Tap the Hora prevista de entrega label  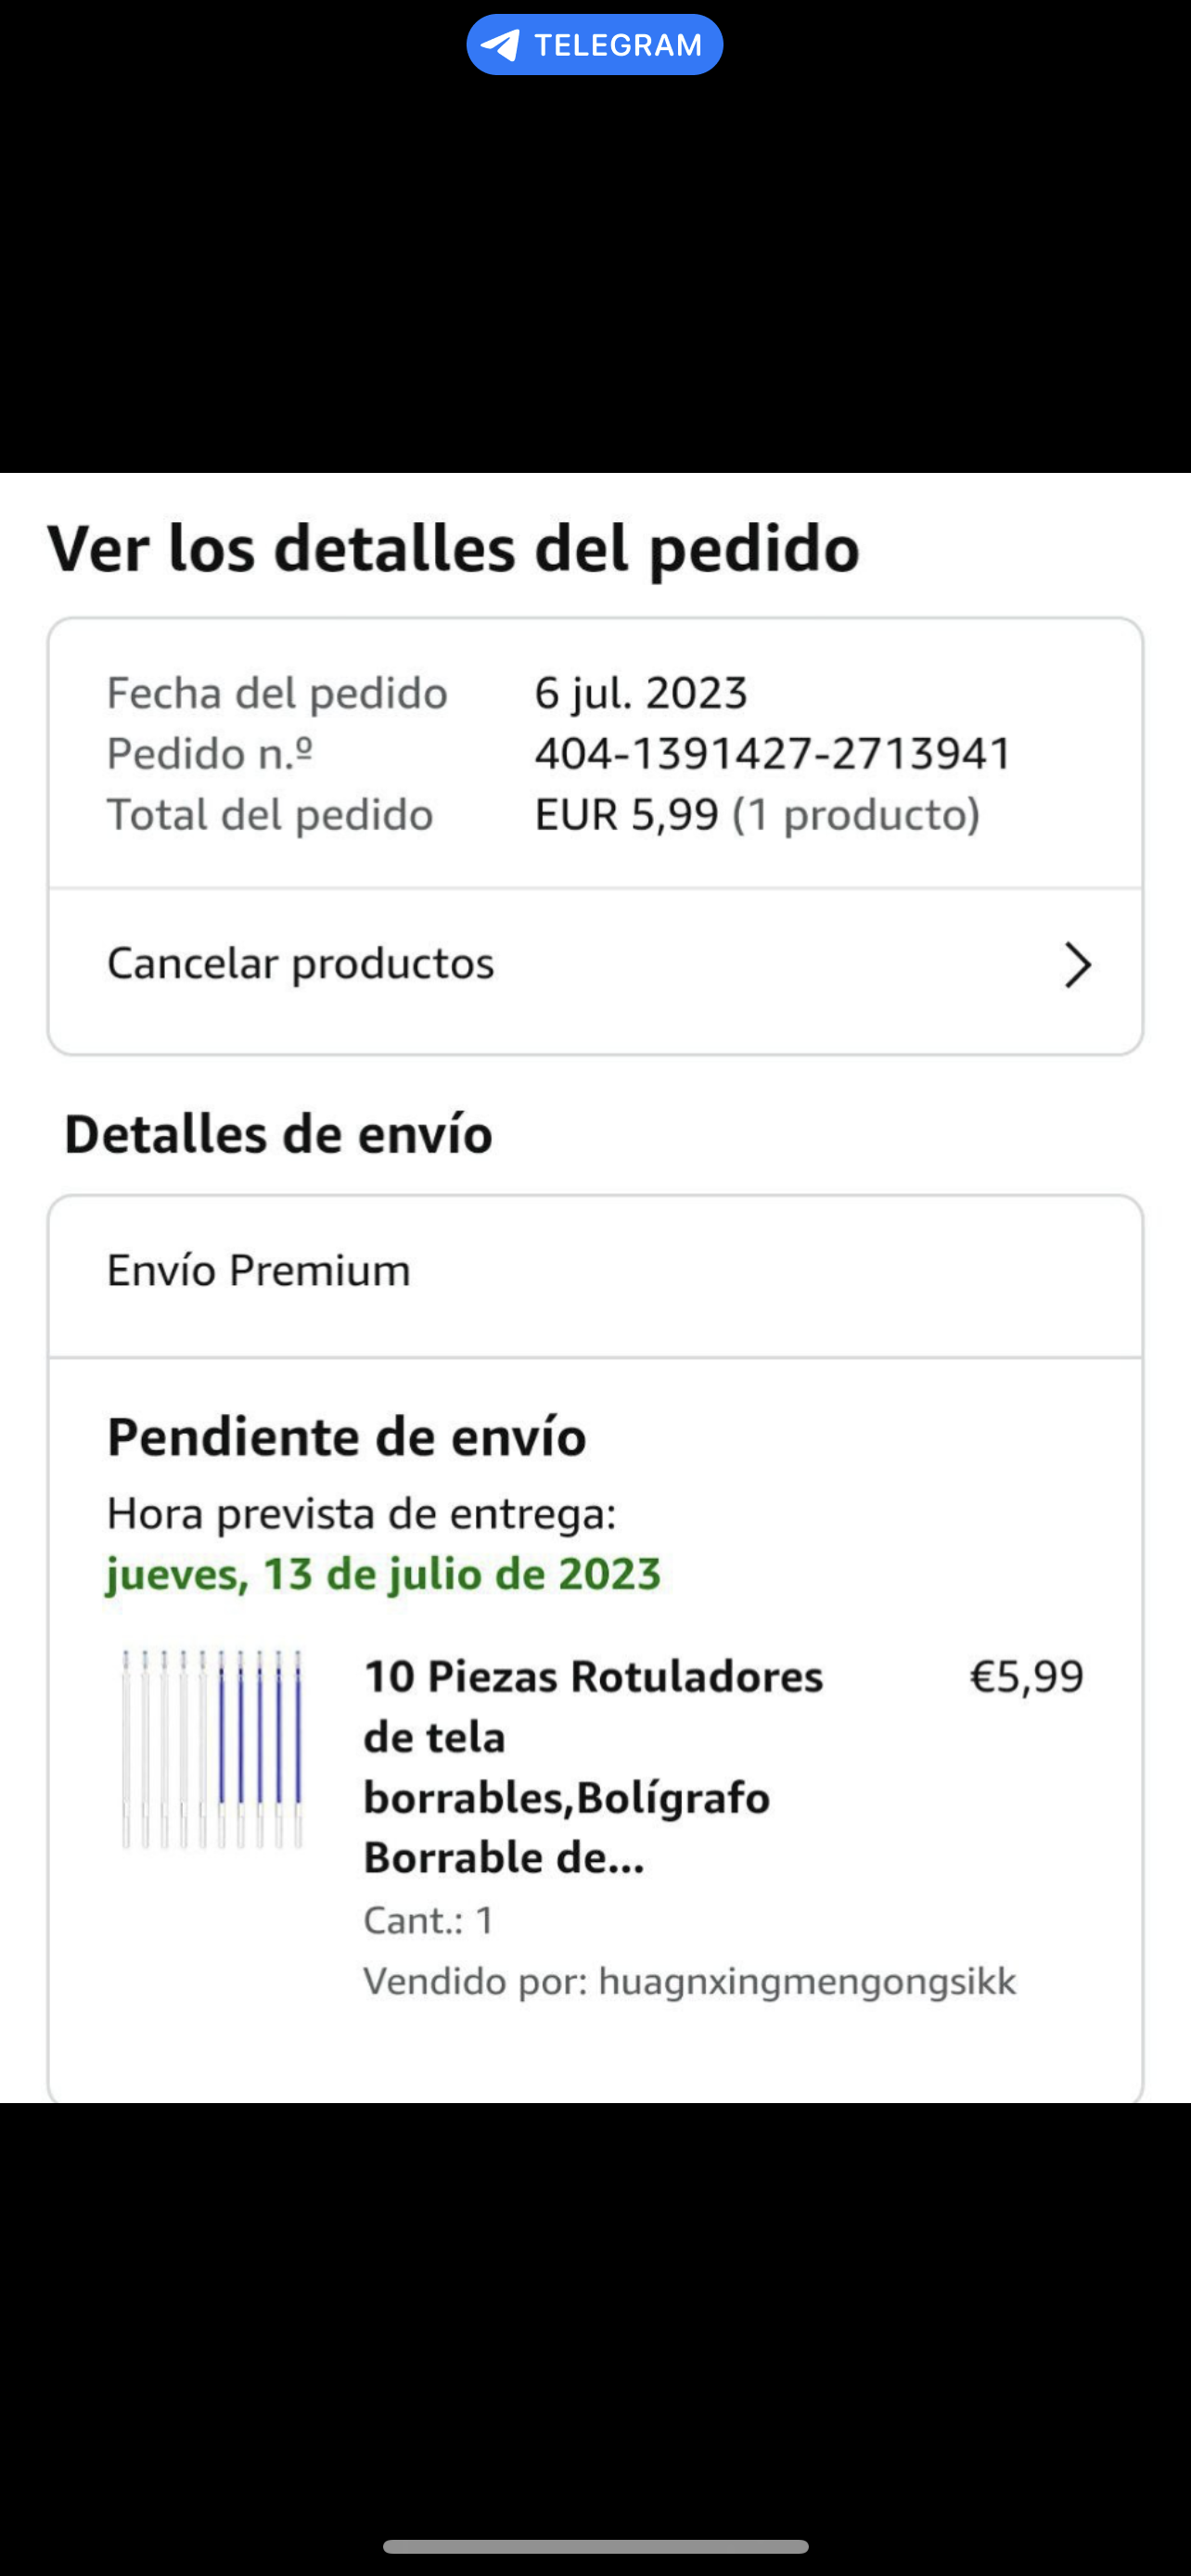coord(361,1514)
